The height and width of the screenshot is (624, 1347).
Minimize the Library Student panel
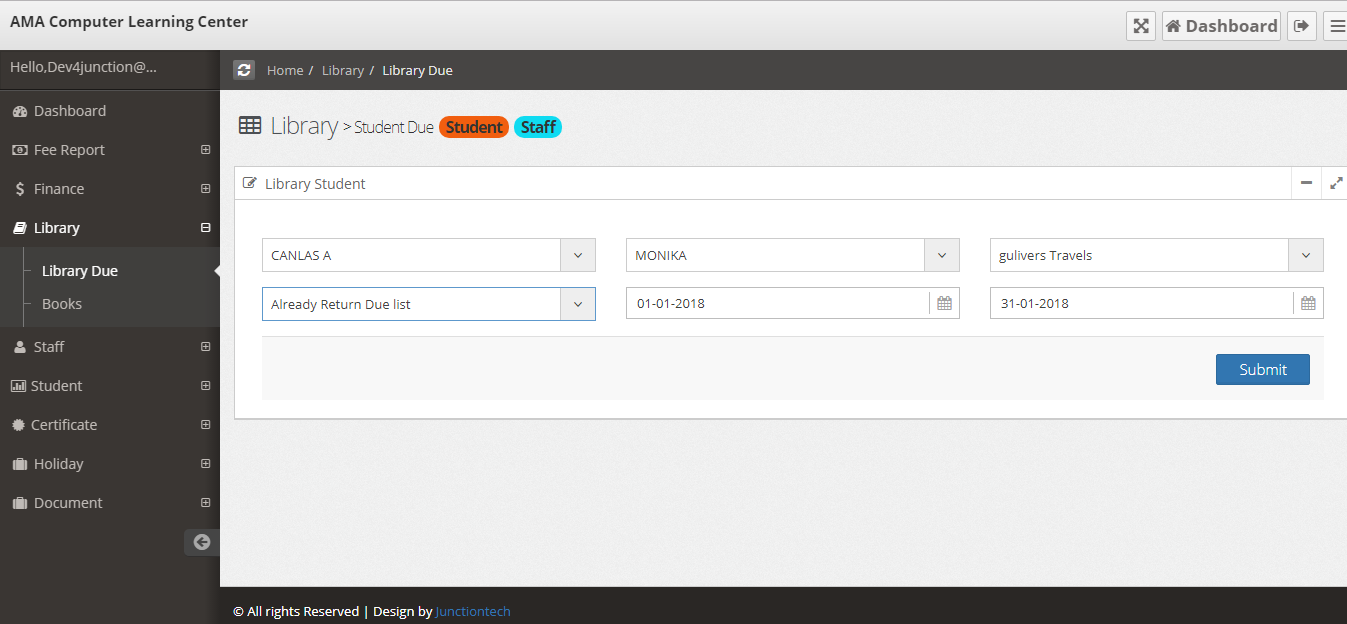(1306, 183)
